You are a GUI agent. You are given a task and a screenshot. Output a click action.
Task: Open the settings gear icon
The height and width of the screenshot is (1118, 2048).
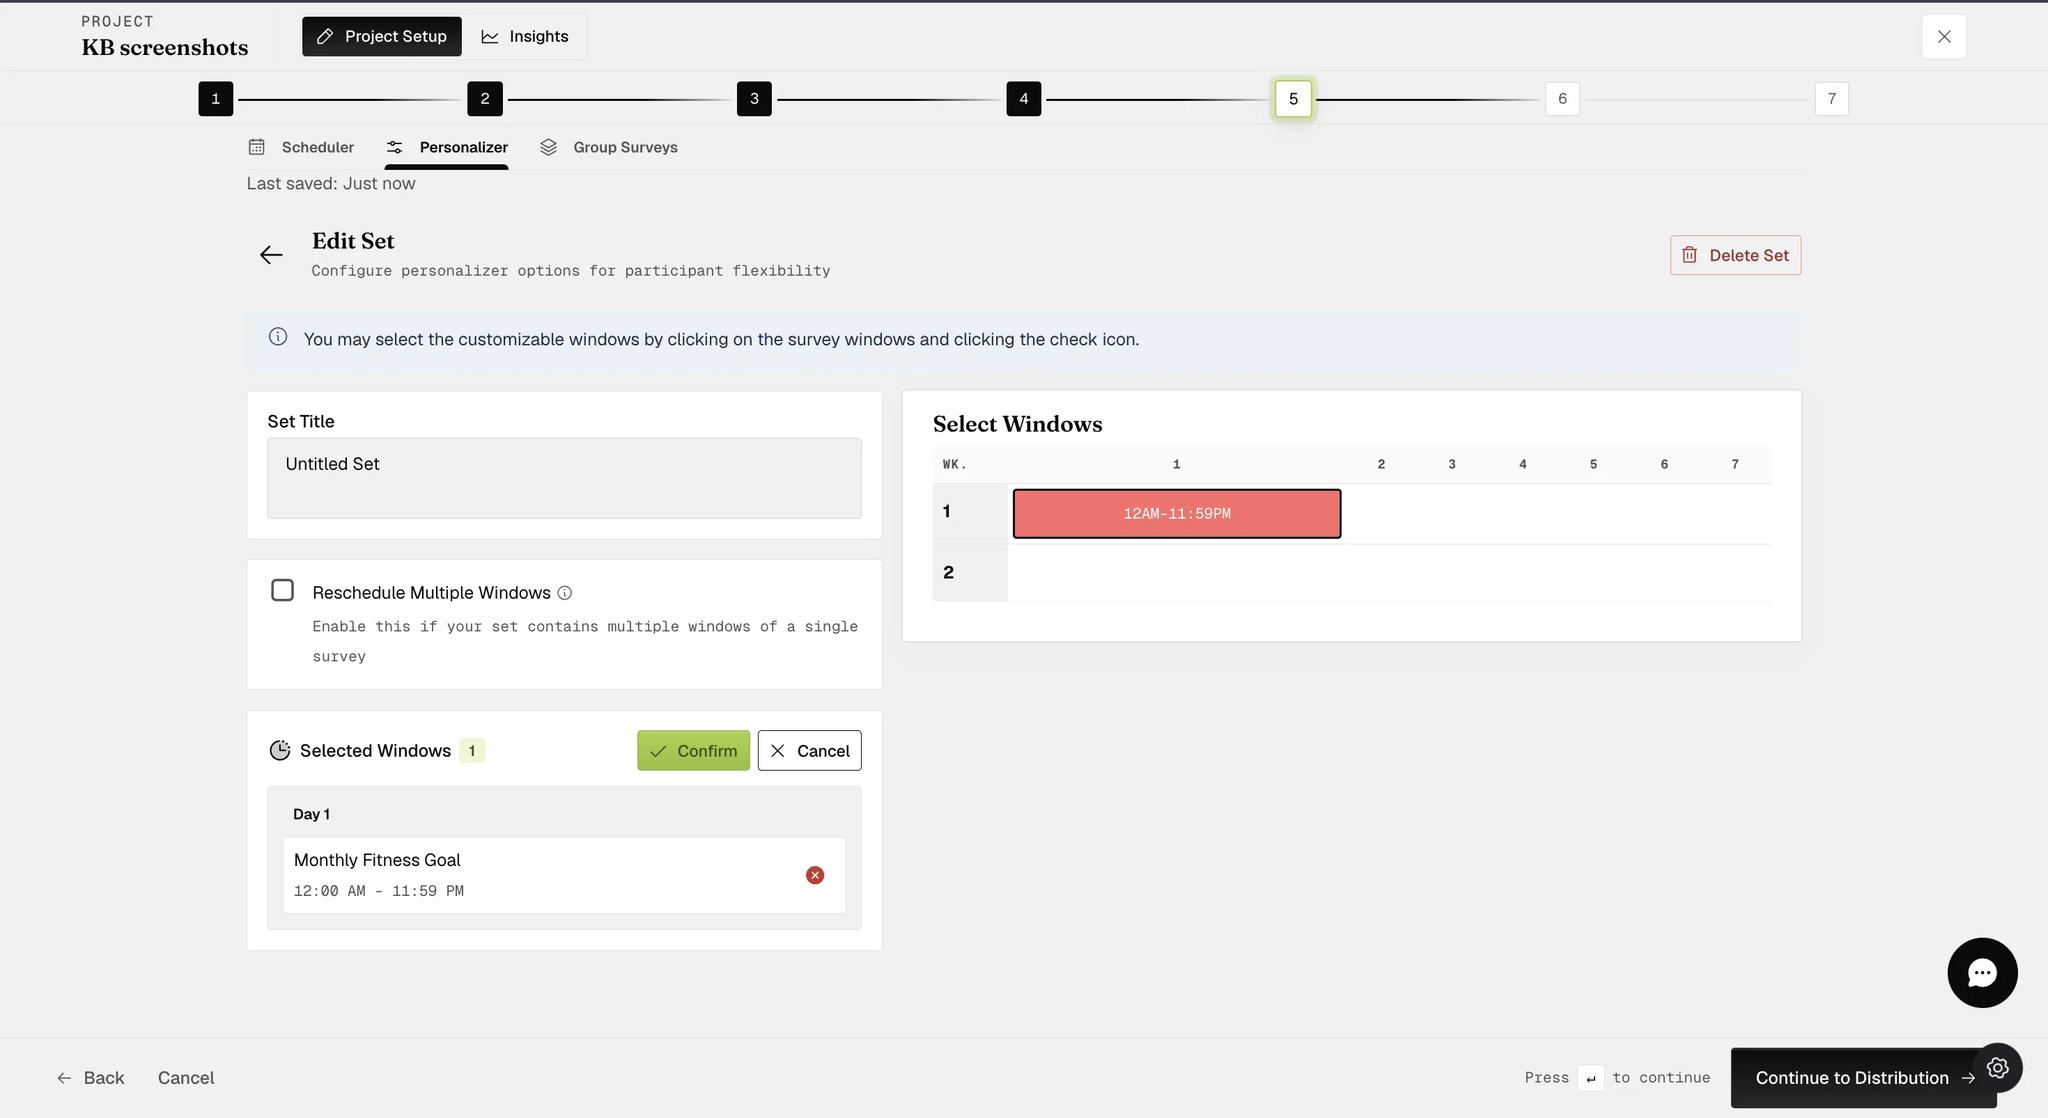tap(1997, 1068)
